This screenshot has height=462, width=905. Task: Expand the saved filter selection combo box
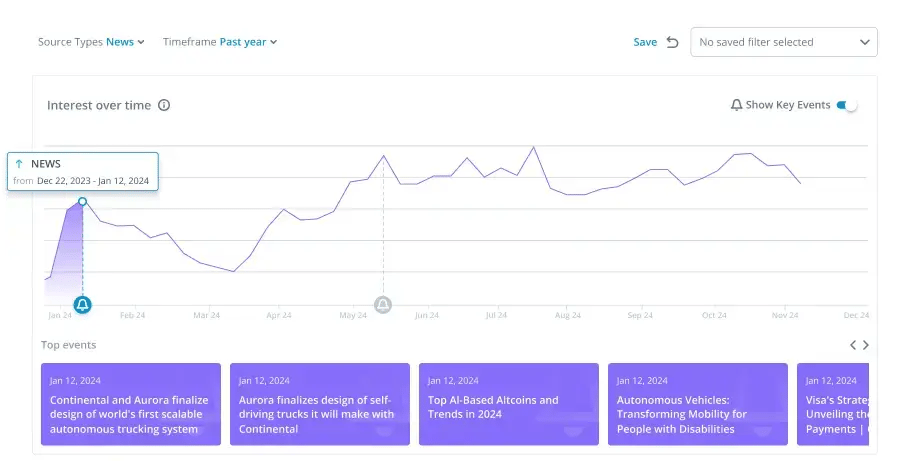click(783, 42)
